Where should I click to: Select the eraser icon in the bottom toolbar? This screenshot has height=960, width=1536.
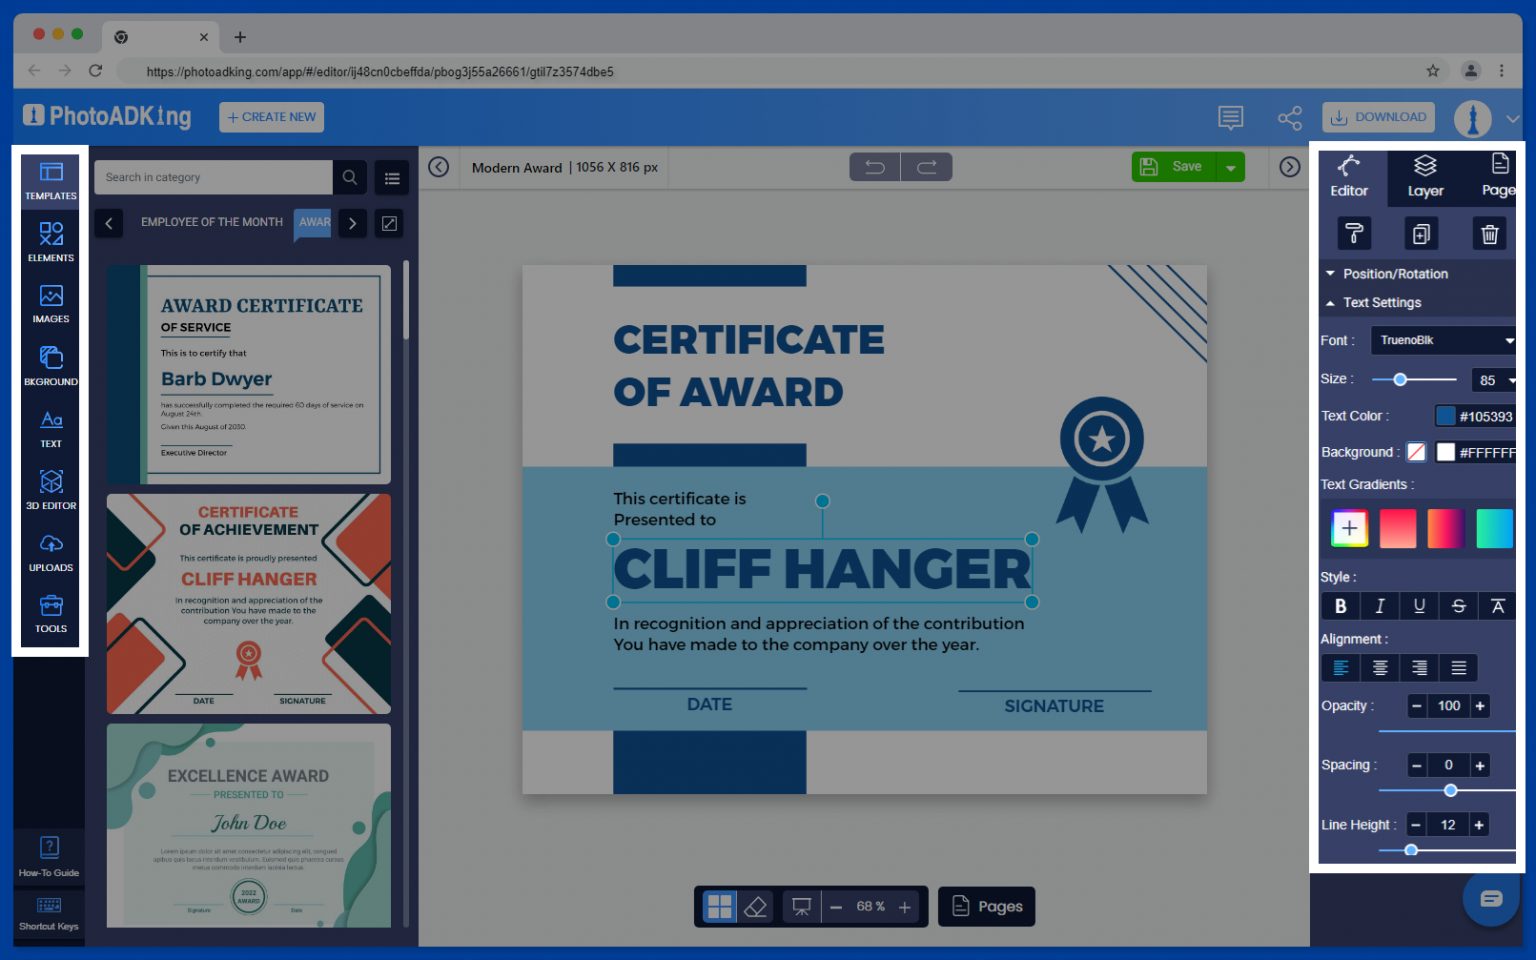pos(757,906)
